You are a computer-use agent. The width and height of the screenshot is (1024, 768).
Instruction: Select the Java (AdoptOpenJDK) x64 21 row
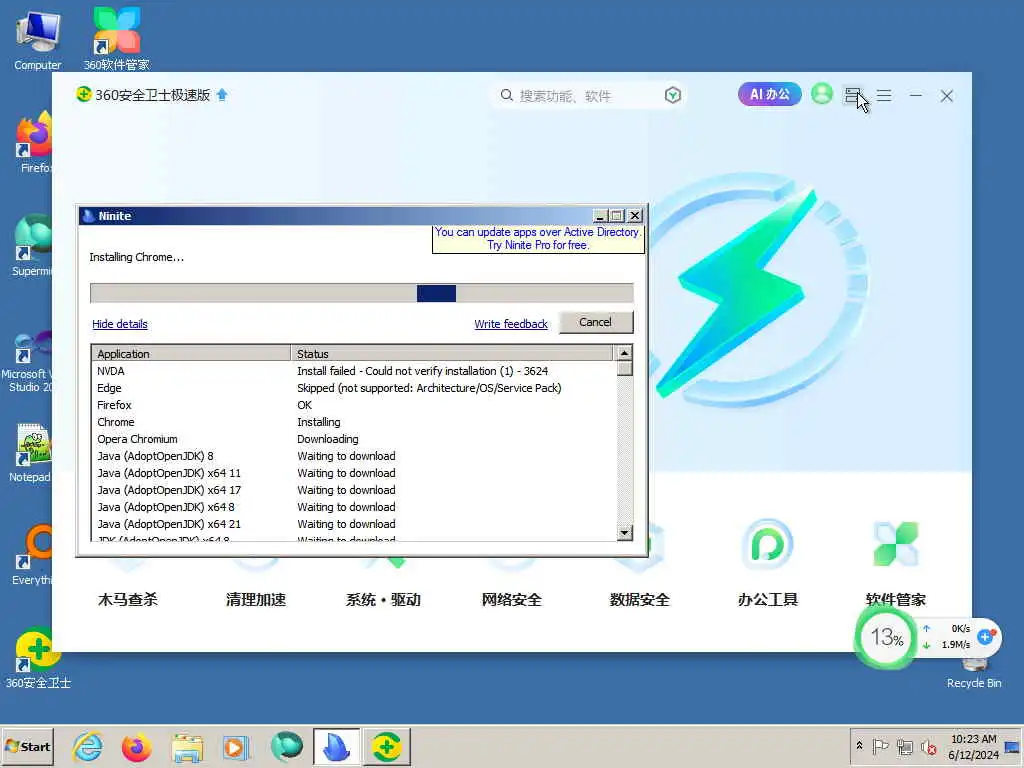355,524
